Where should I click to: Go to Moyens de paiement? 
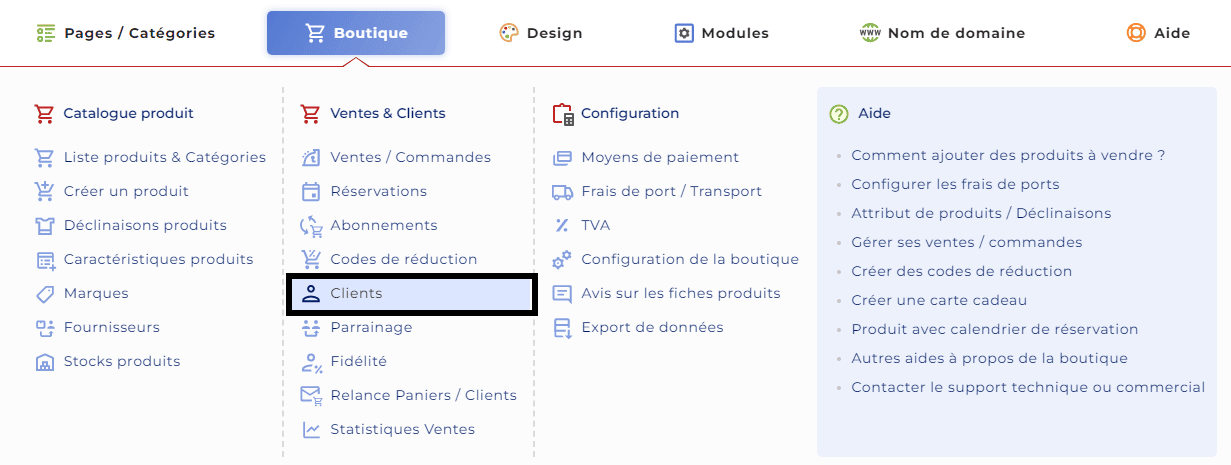(659, 157)
